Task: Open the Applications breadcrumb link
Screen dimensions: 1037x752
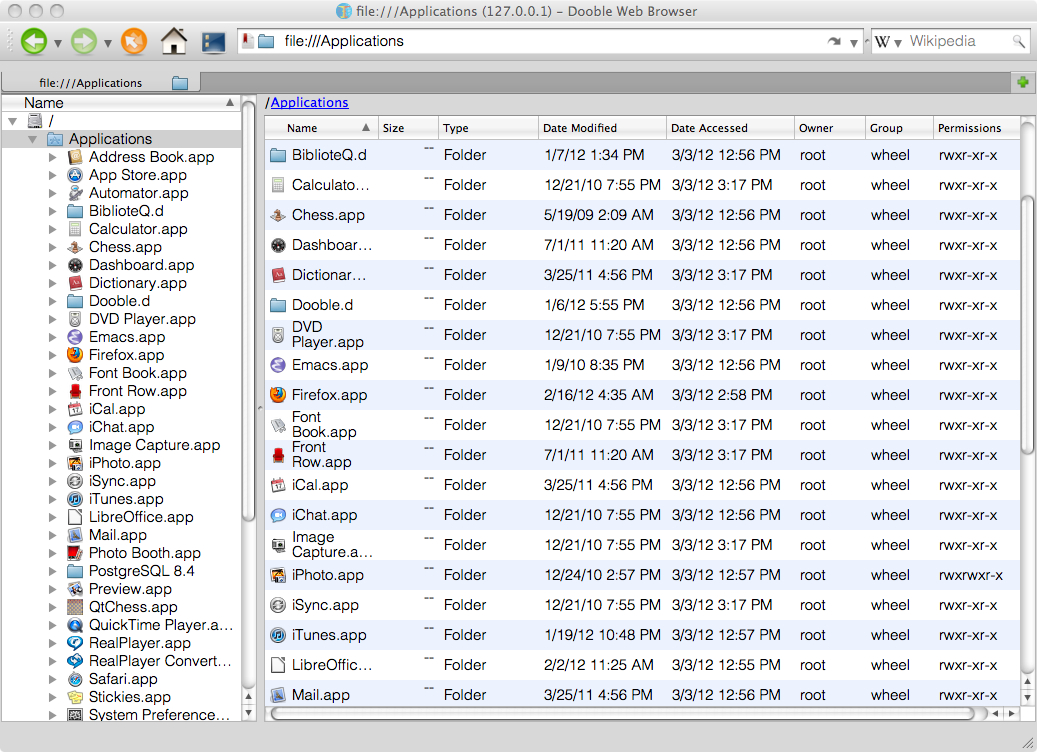Action: (310, 103)
